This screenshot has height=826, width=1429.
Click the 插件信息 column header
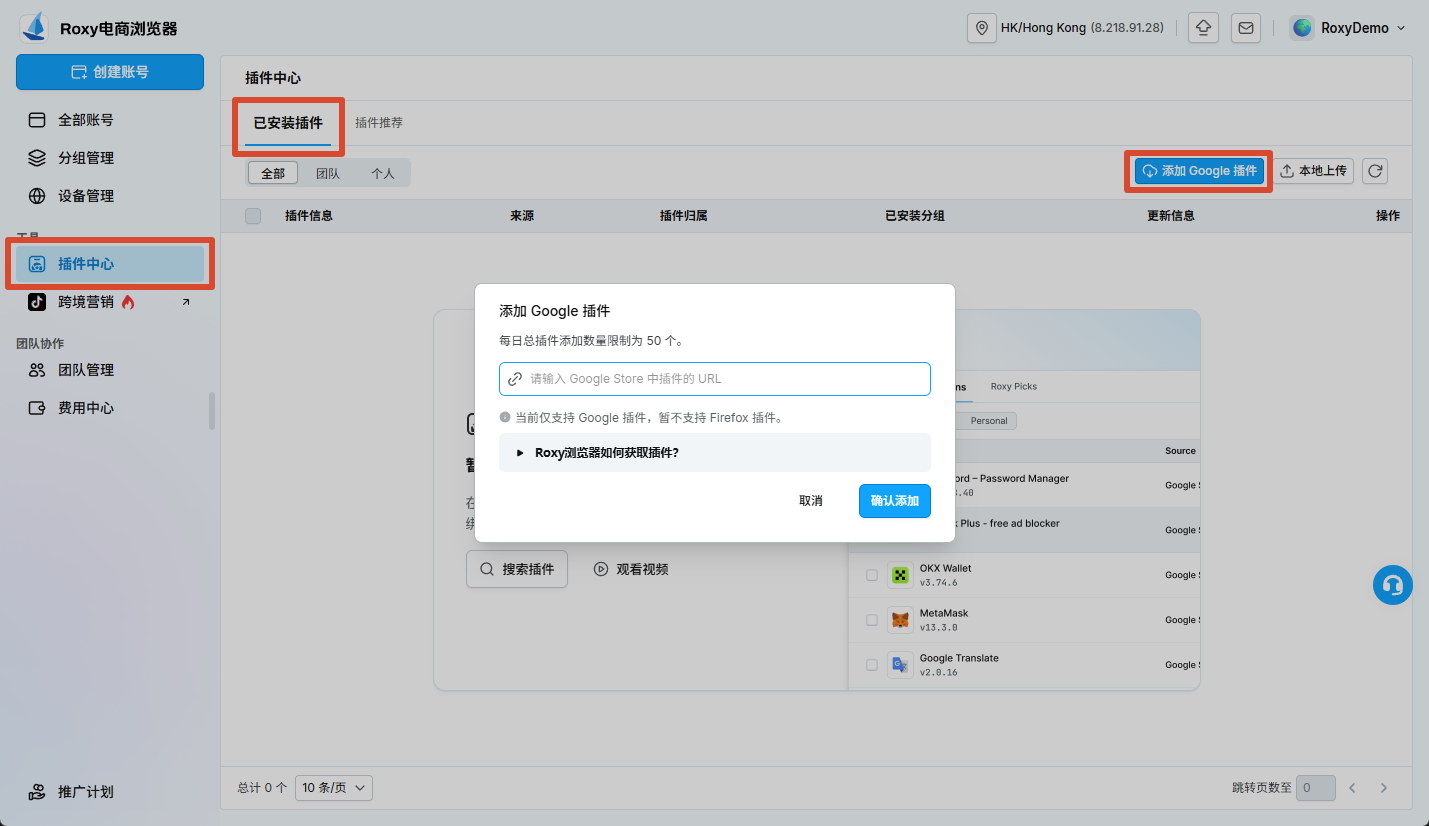point(309,216)
